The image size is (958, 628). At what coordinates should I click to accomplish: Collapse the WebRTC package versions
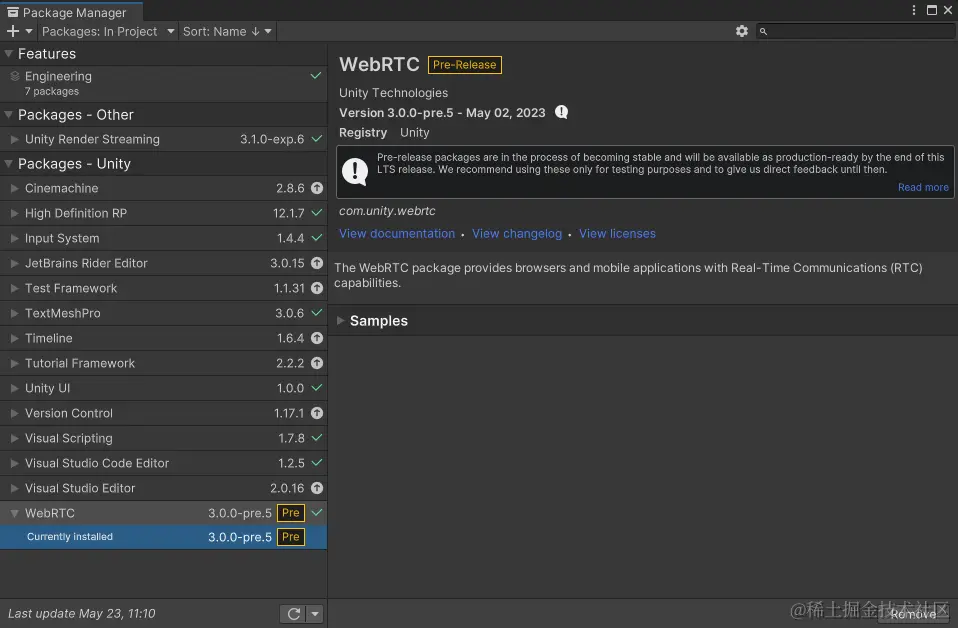click(x=15, y=513)
